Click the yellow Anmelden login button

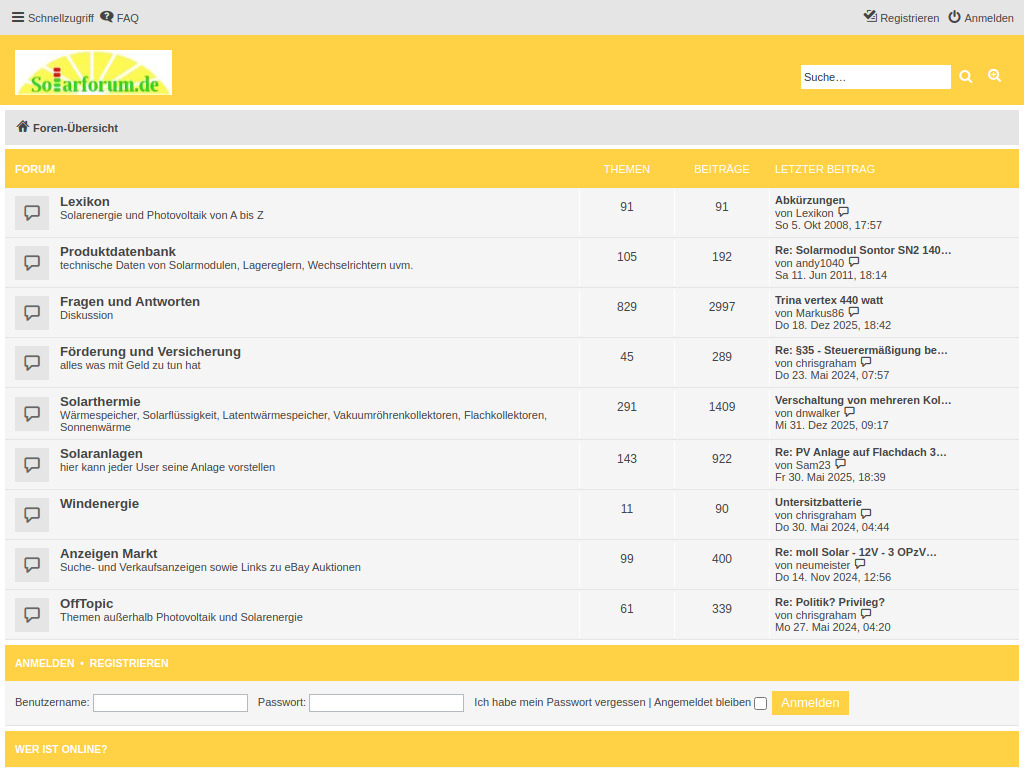(810, 703)
